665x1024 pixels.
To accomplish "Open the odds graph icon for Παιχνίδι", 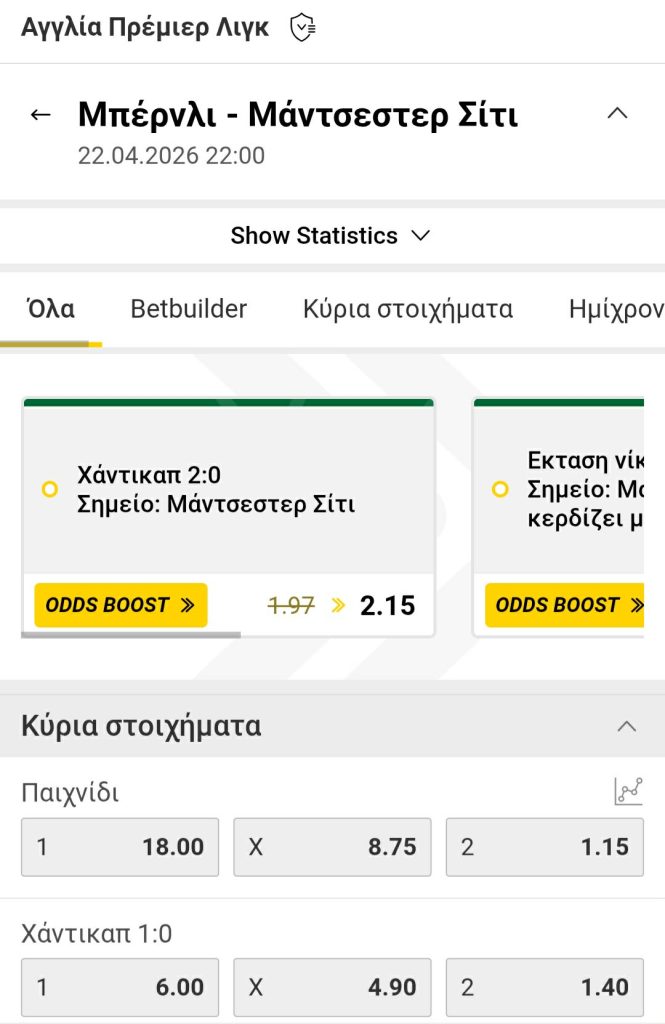I will click(628, 791).
